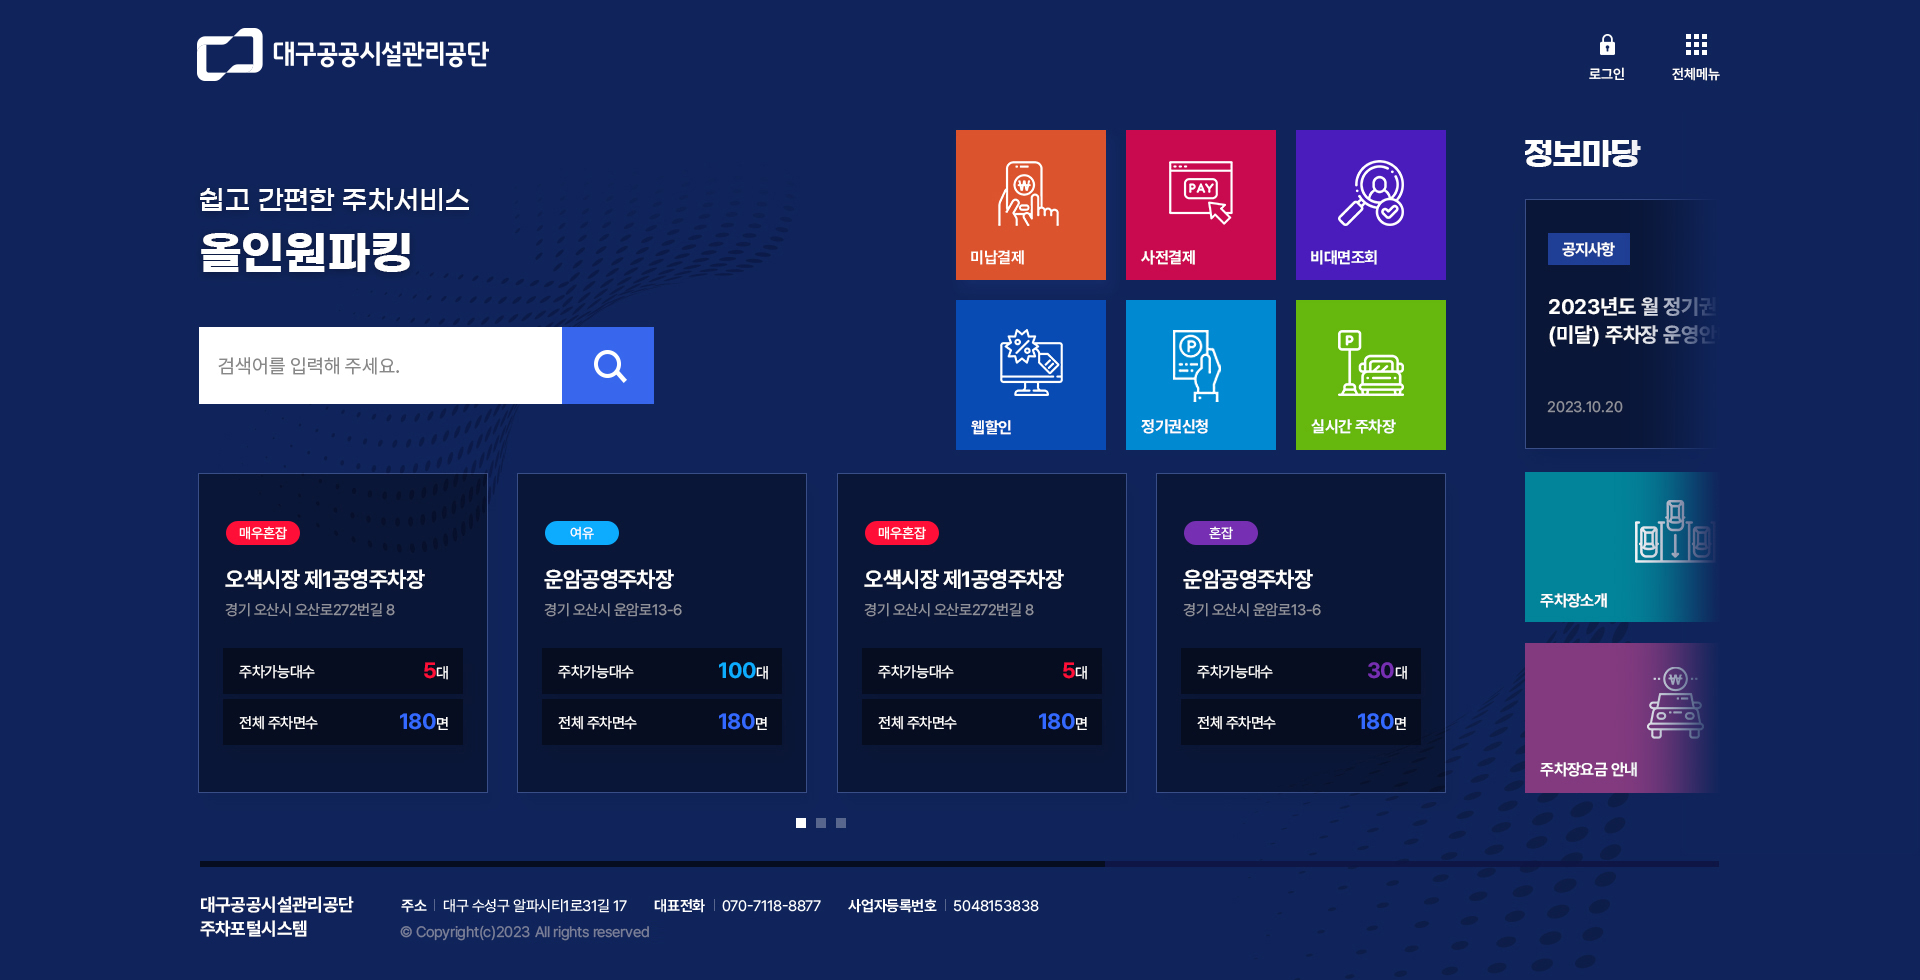Viewport: 1920px width, 980px height.
Task: Click the 공지사항 label button
Action: (1589, 249)
